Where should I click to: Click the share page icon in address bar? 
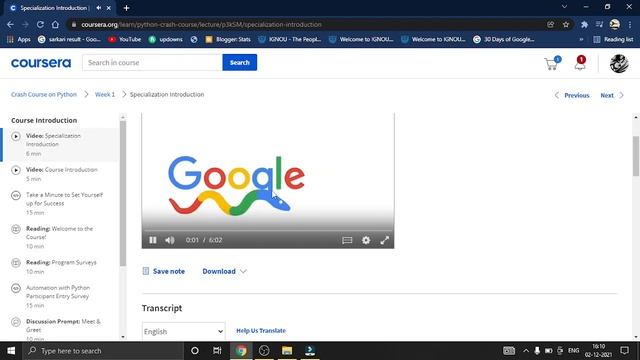click(x=551, y=24)
